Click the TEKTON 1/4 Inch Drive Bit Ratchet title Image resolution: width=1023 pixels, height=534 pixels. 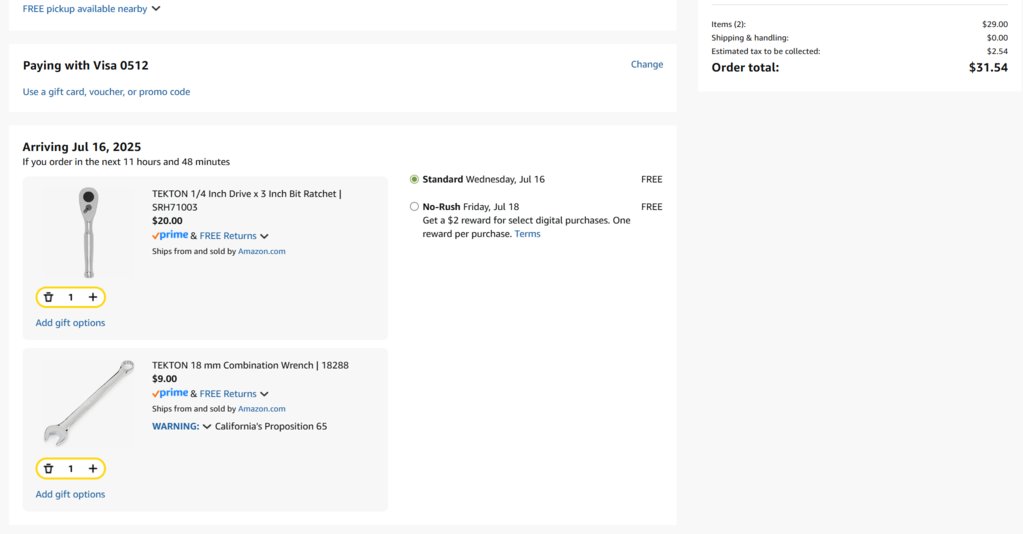(247, 200)
